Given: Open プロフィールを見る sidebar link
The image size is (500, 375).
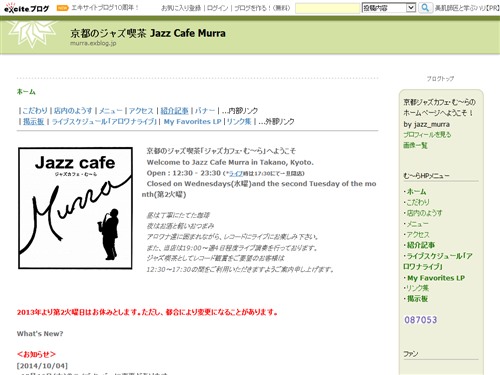Looking at the screenshot, I should 427,135.
